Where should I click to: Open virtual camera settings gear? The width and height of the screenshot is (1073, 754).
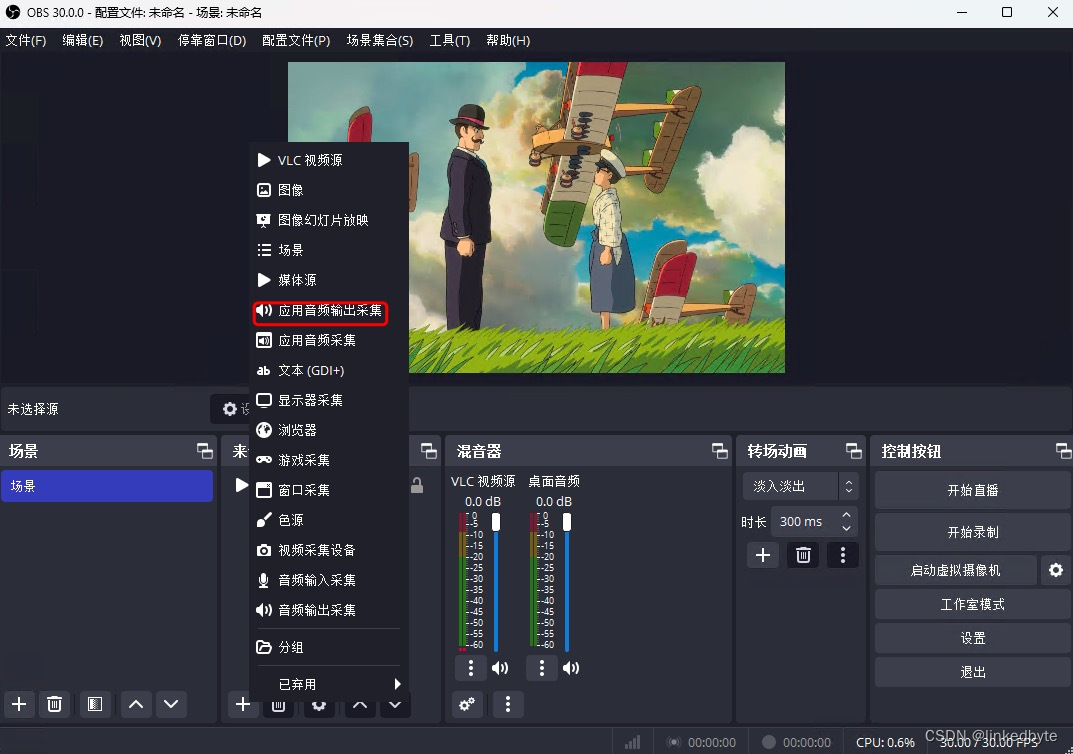tap(1056, 570)
